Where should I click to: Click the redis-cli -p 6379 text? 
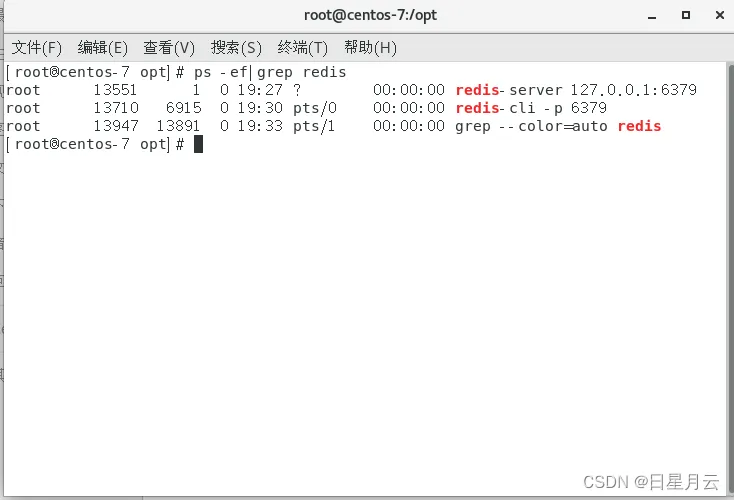(x=531, y=109)
